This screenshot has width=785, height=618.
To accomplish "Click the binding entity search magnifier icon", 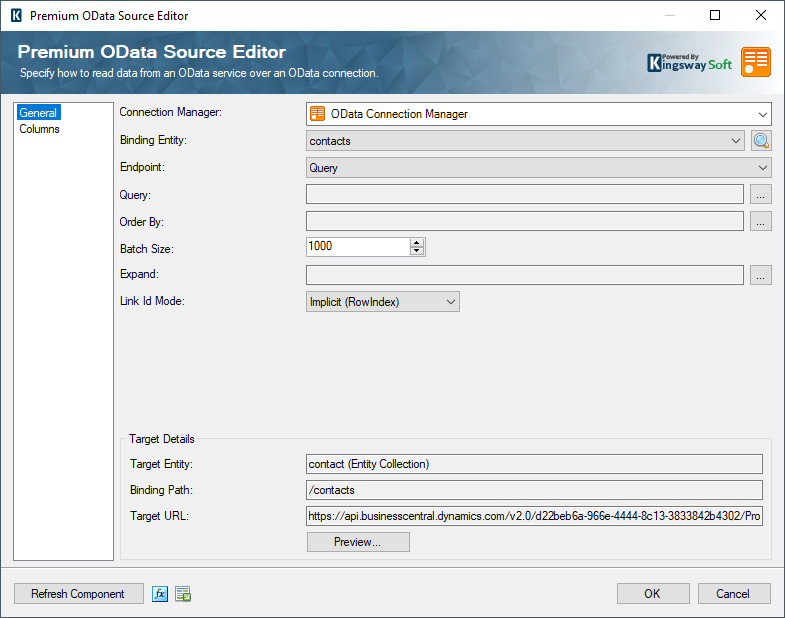I will [x=762, y=141].
